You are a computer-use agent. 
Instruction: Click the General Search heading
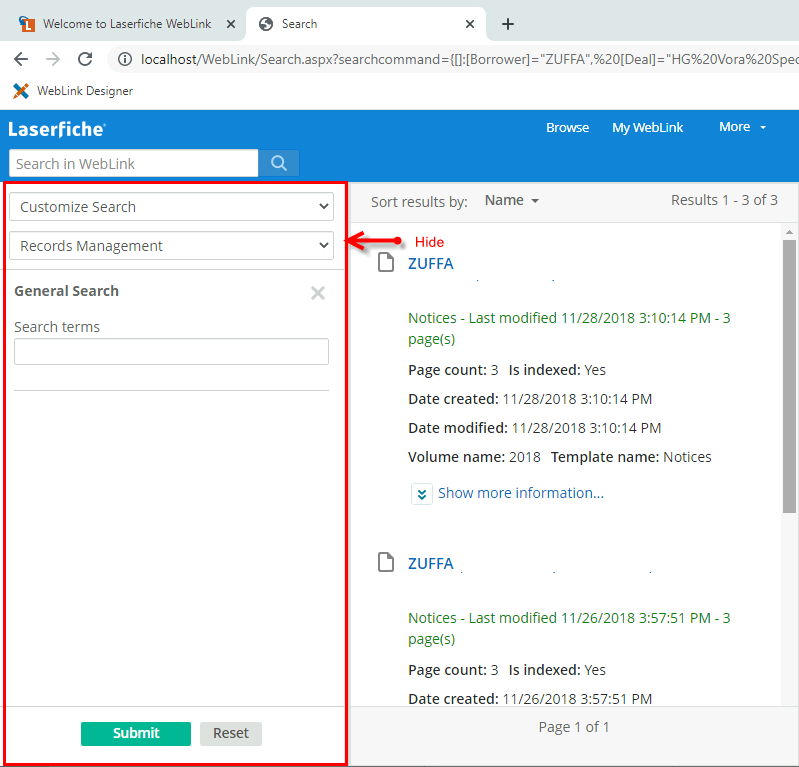pyautogui.click(x=66, y=291)
